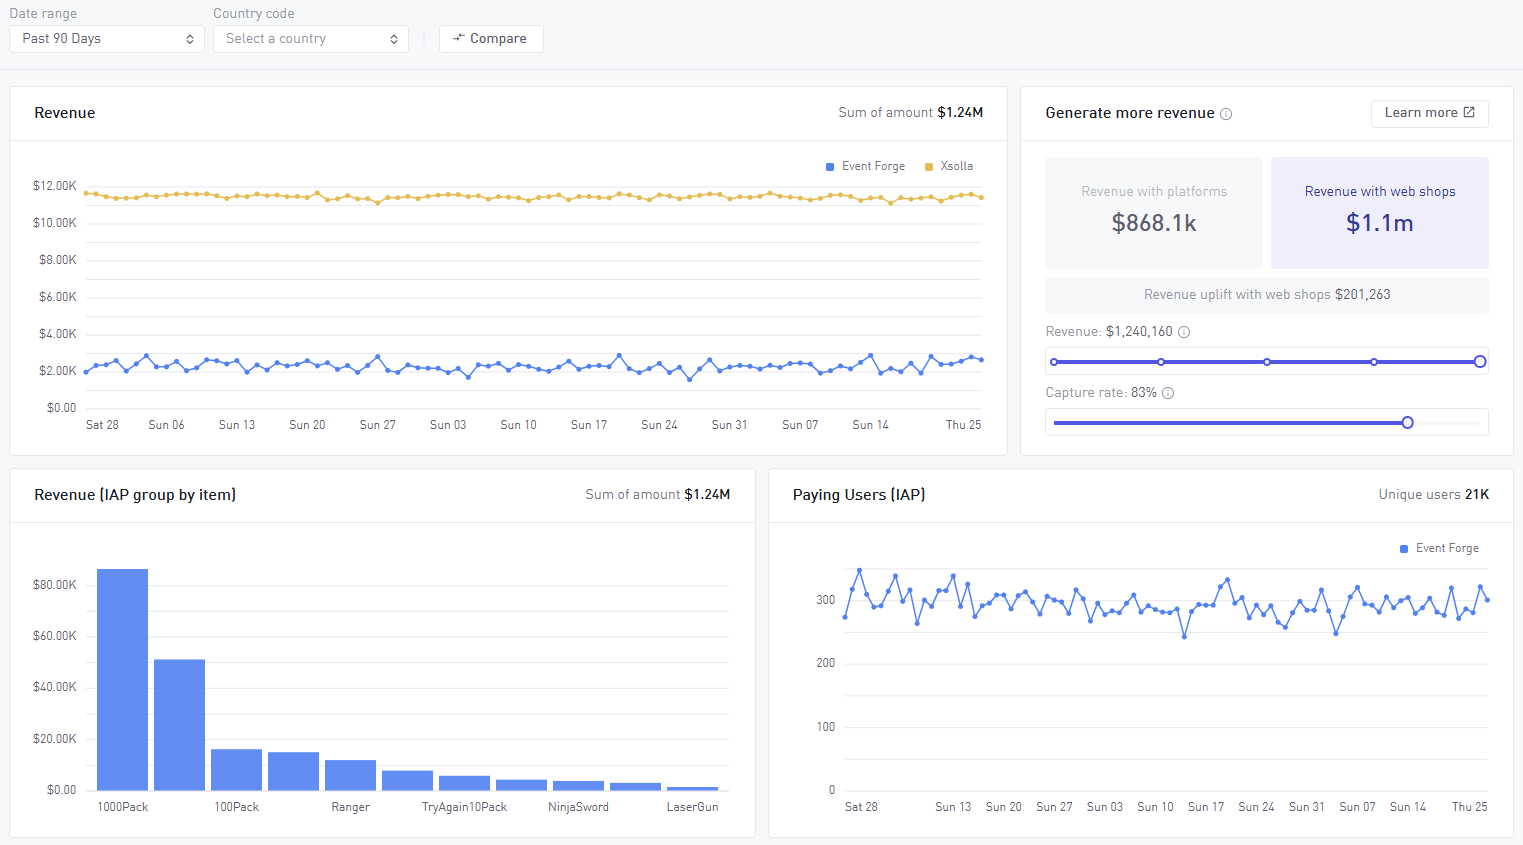Click the yellow Xsolla legend square

[929, 167]
